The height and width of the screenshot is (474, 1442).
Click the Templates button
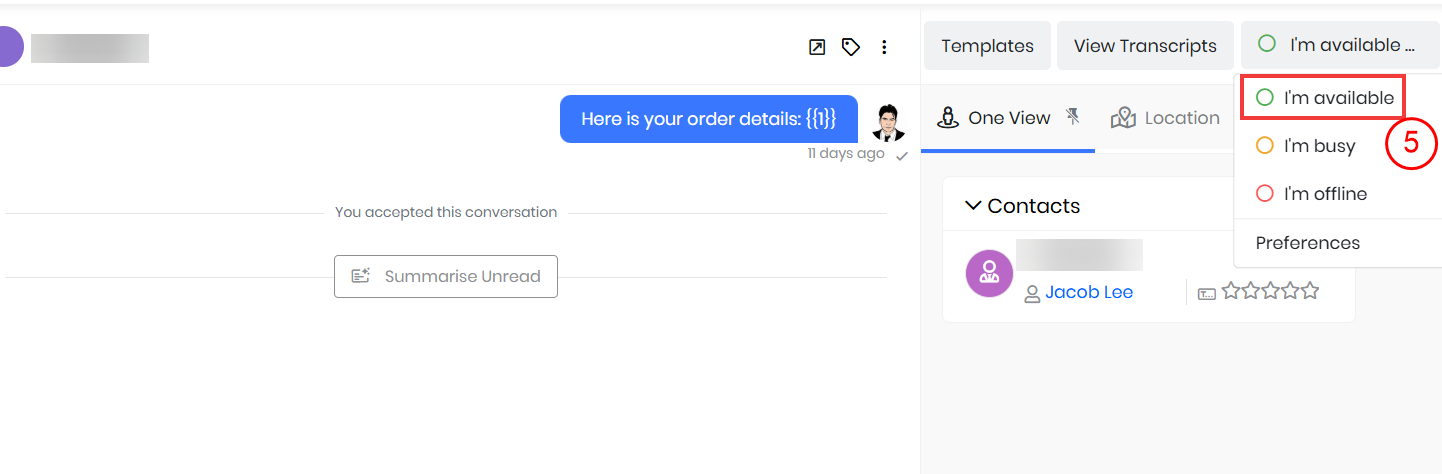click(x=987, y=46)
